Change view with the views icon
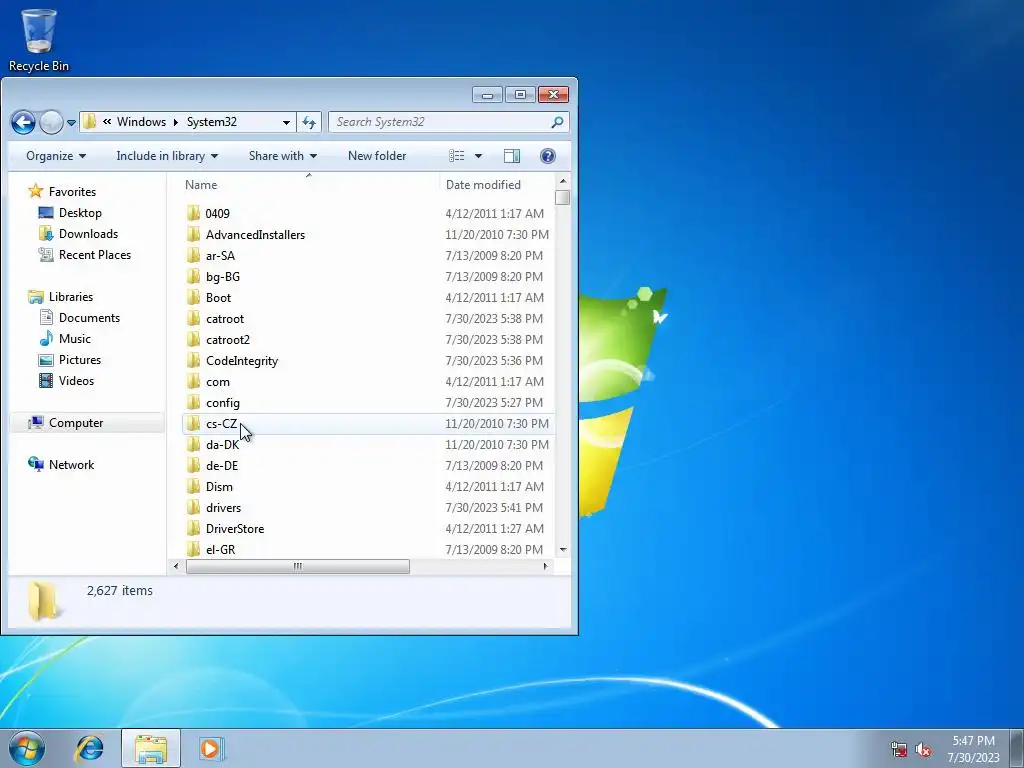1024x768 pixels. point(456,155)
